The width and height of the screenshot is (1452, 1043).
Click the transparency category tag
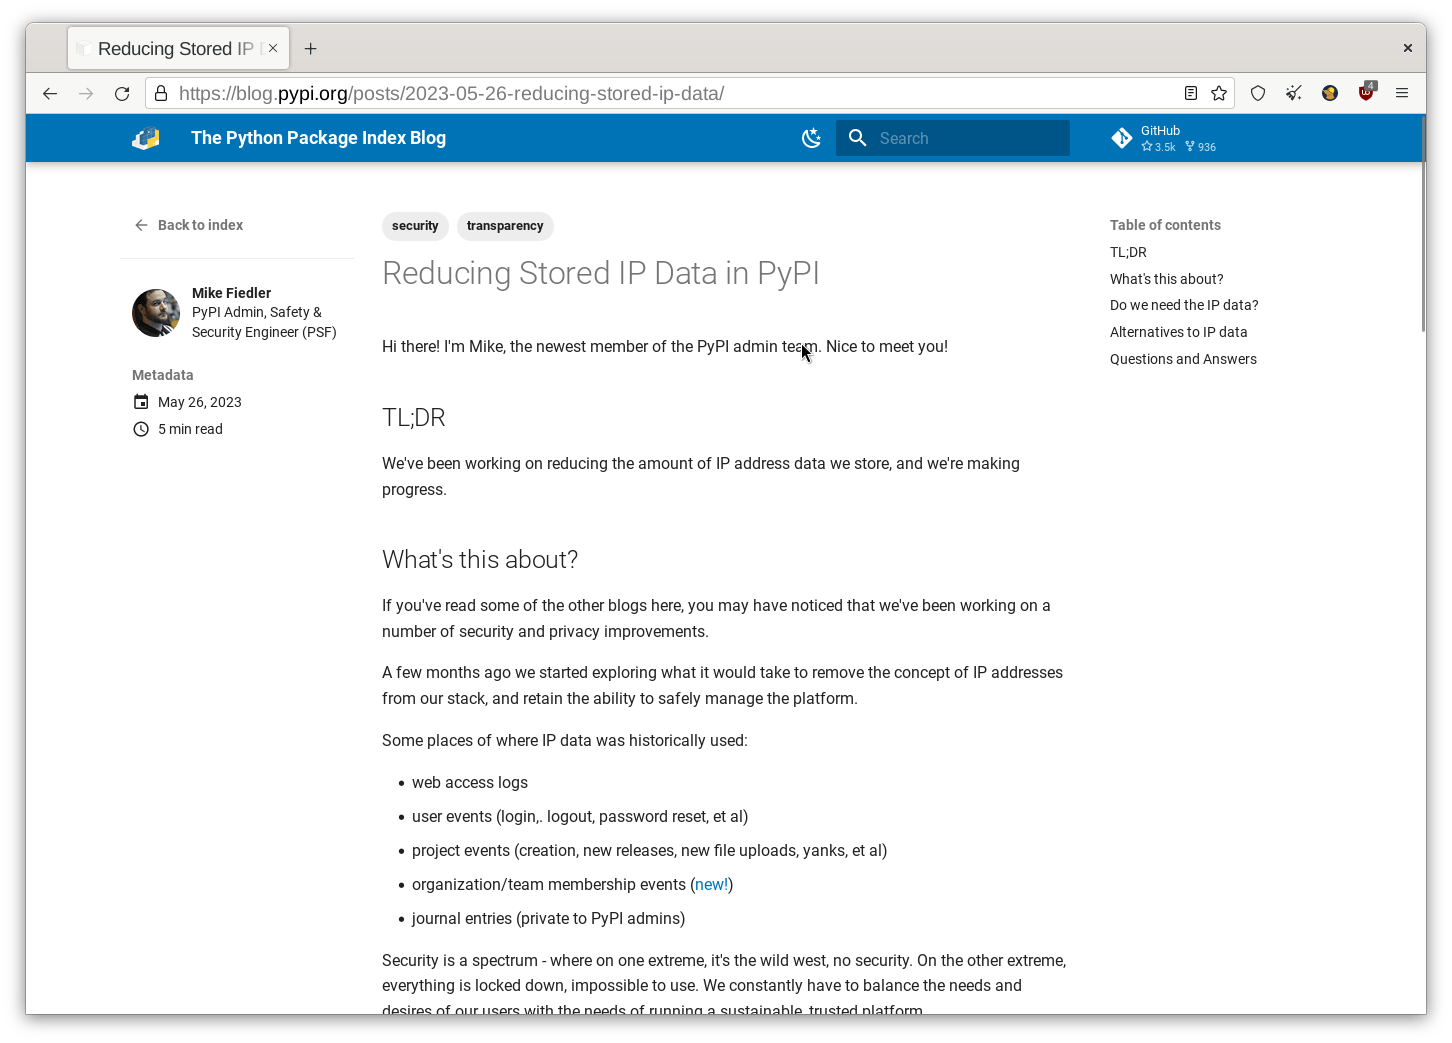pos(505,226)
